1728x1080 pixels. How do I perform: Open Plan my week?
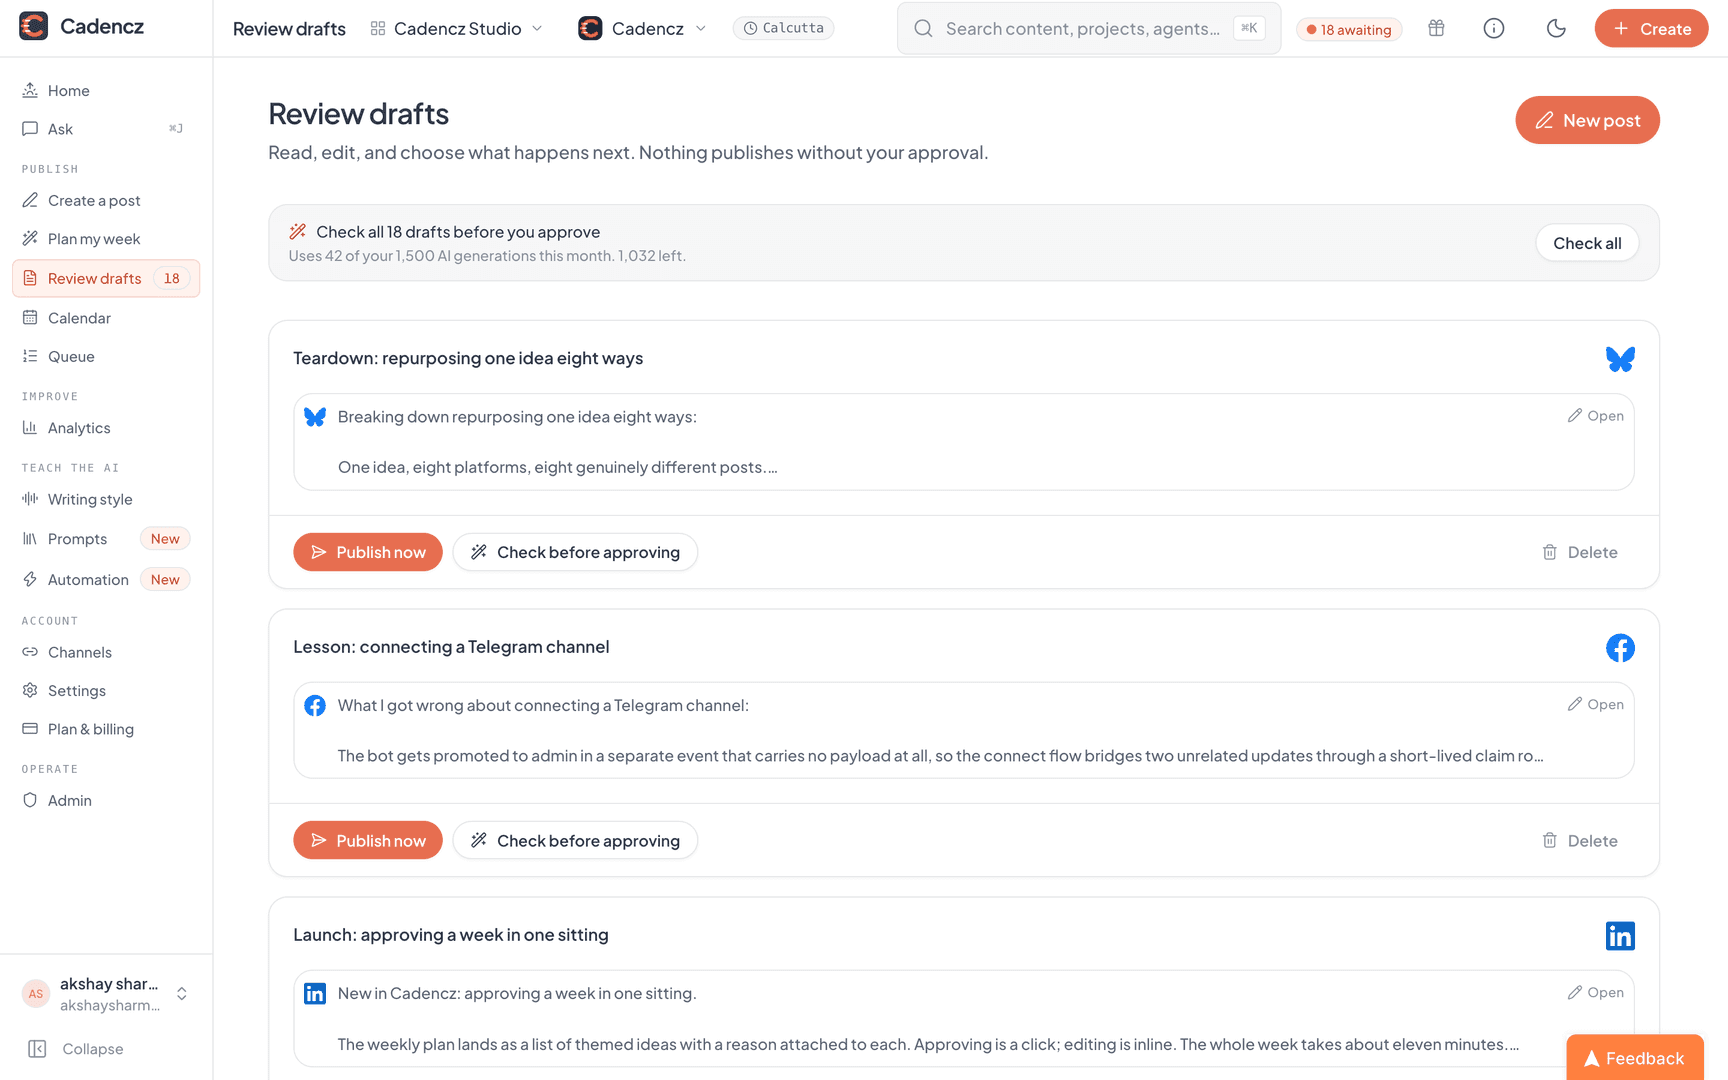(x=106, y=239)
